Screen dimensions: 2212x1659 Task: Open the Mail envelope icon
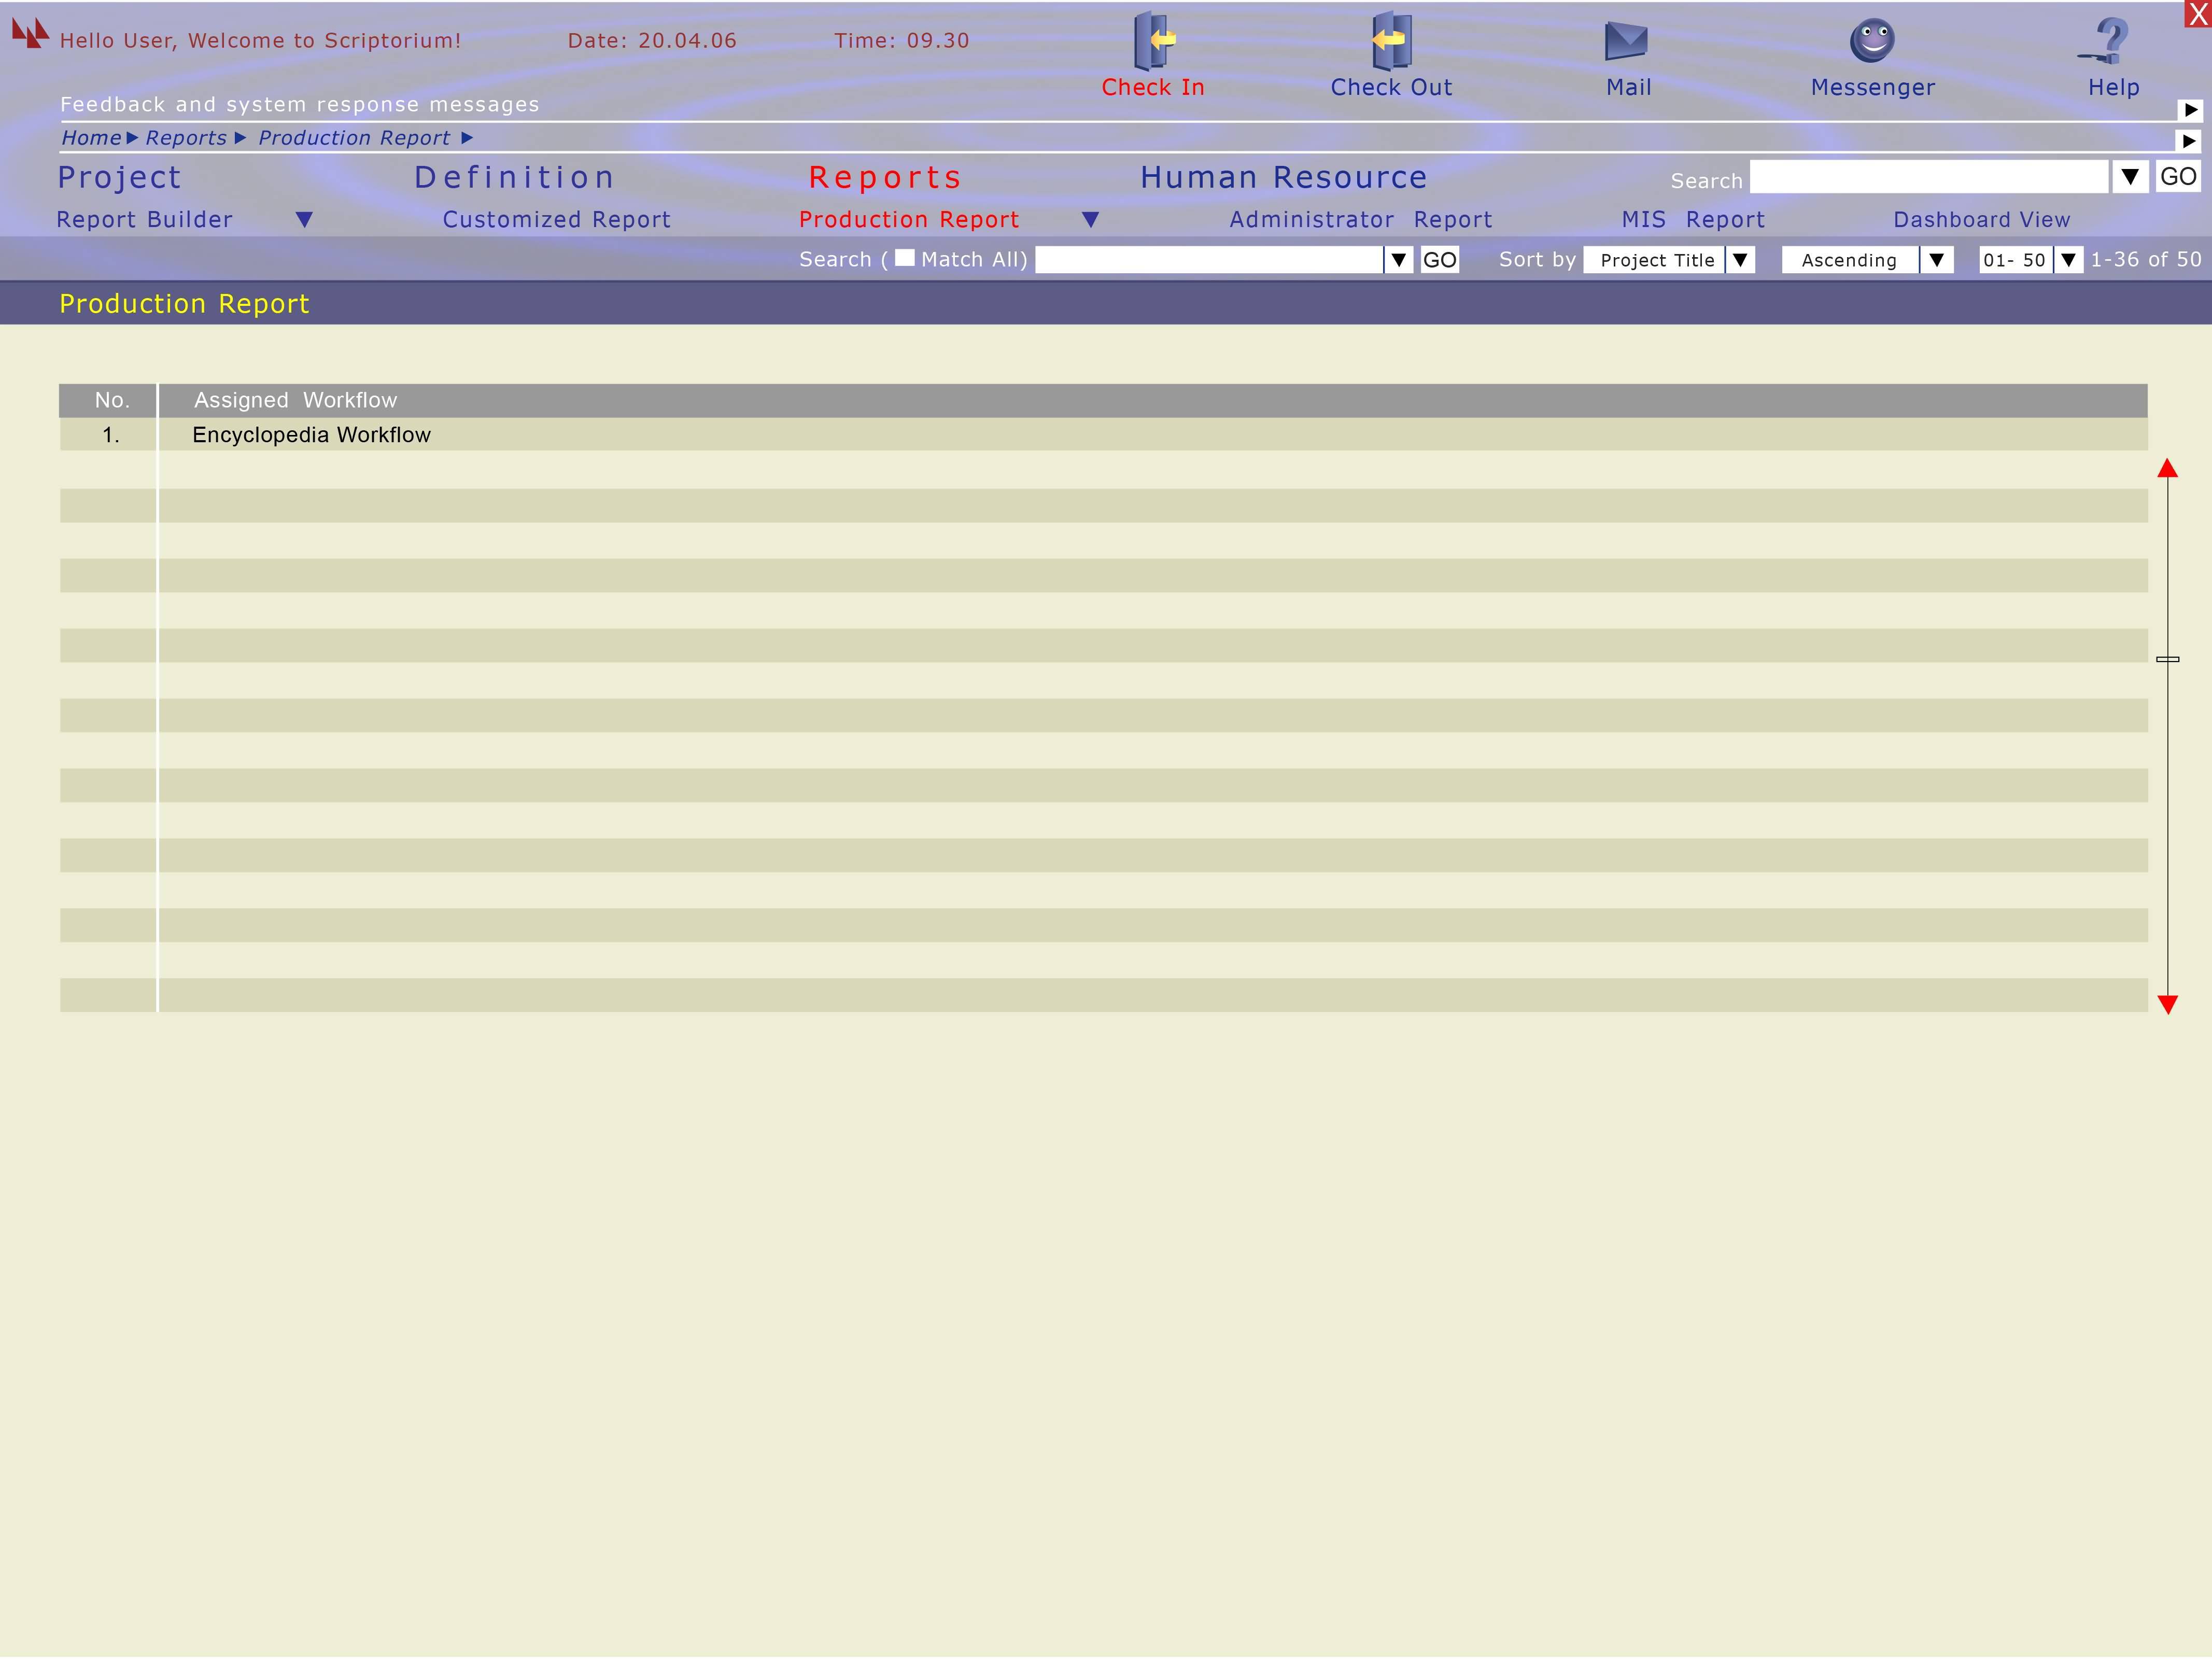(1625, 41)
